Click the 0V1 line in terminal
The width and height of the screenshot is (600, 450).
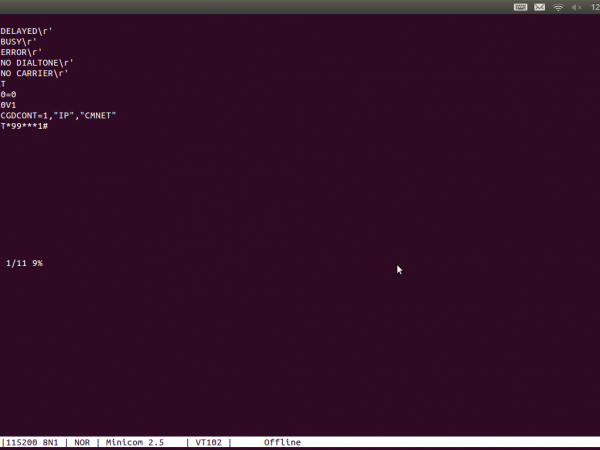[x=9, y=105]
